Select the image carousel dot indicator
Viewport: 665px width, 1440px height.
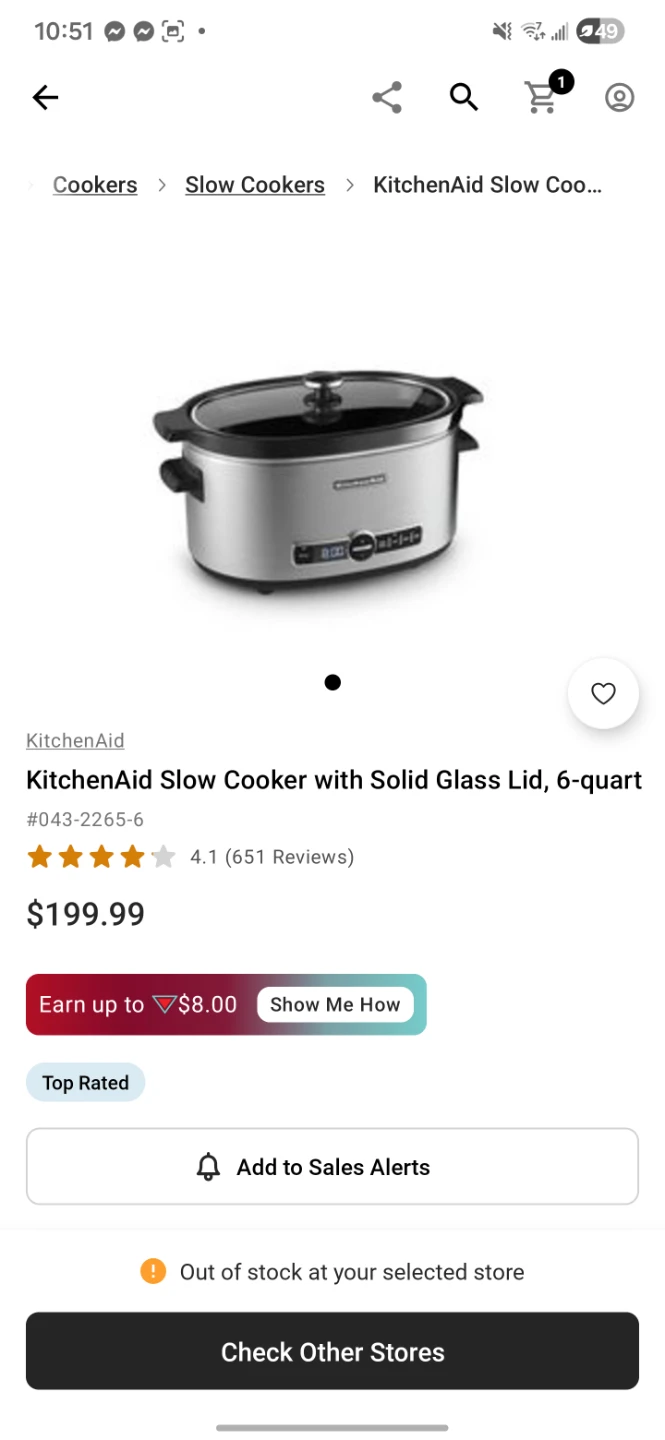coord(333,682)
